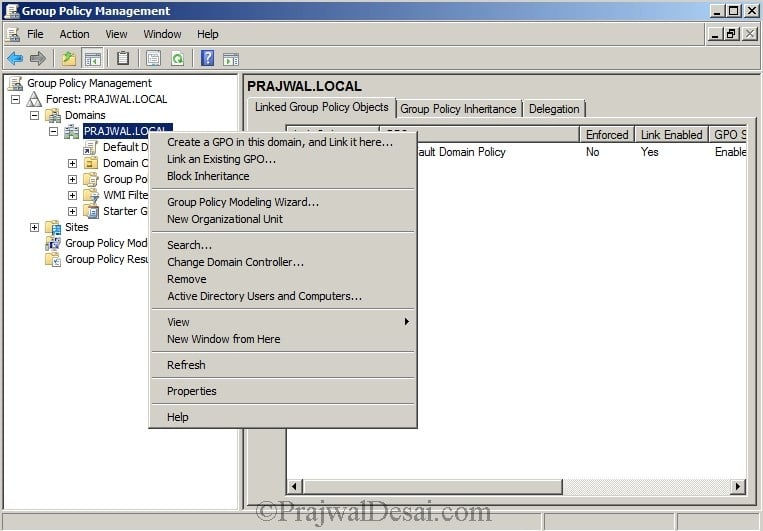Click the blue question mark Help icon
Viewport: 763px width, 531px height.
click(208, 58)
